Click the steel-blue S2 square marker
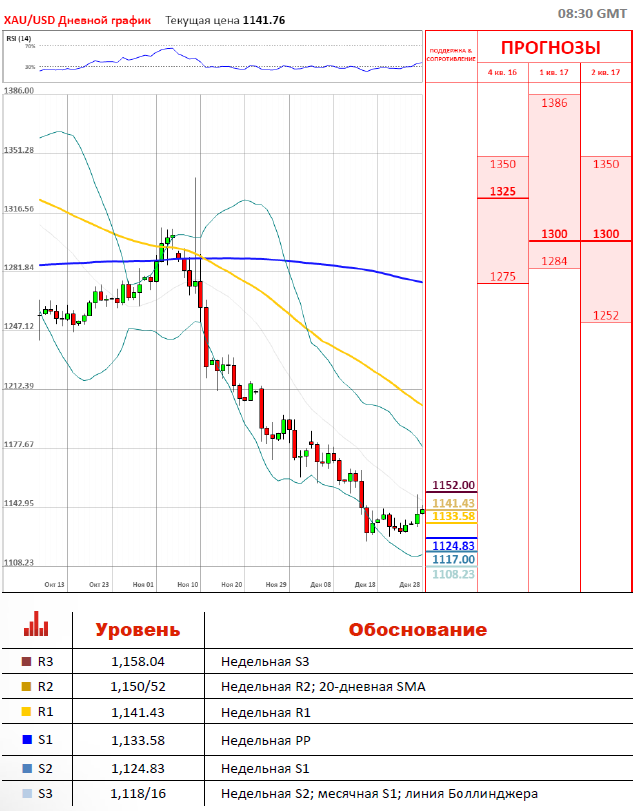 tap(26, 768)
